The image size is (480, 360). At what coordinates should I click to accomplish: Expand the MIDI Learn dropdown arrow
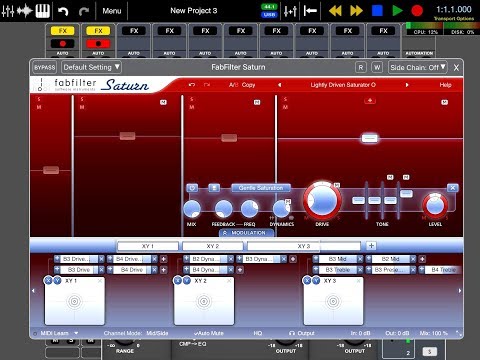click(x=76, y=333)
